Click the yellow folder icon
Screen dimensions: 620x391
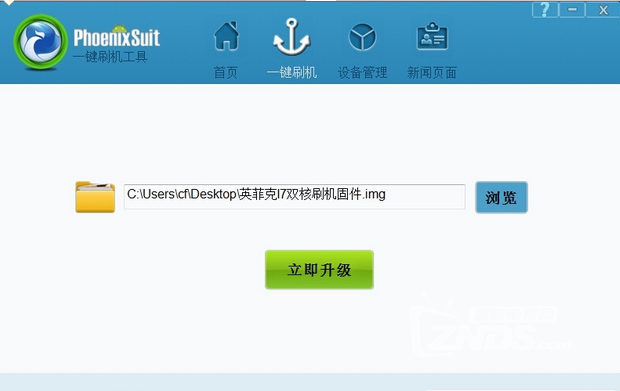tap(95, 197)
